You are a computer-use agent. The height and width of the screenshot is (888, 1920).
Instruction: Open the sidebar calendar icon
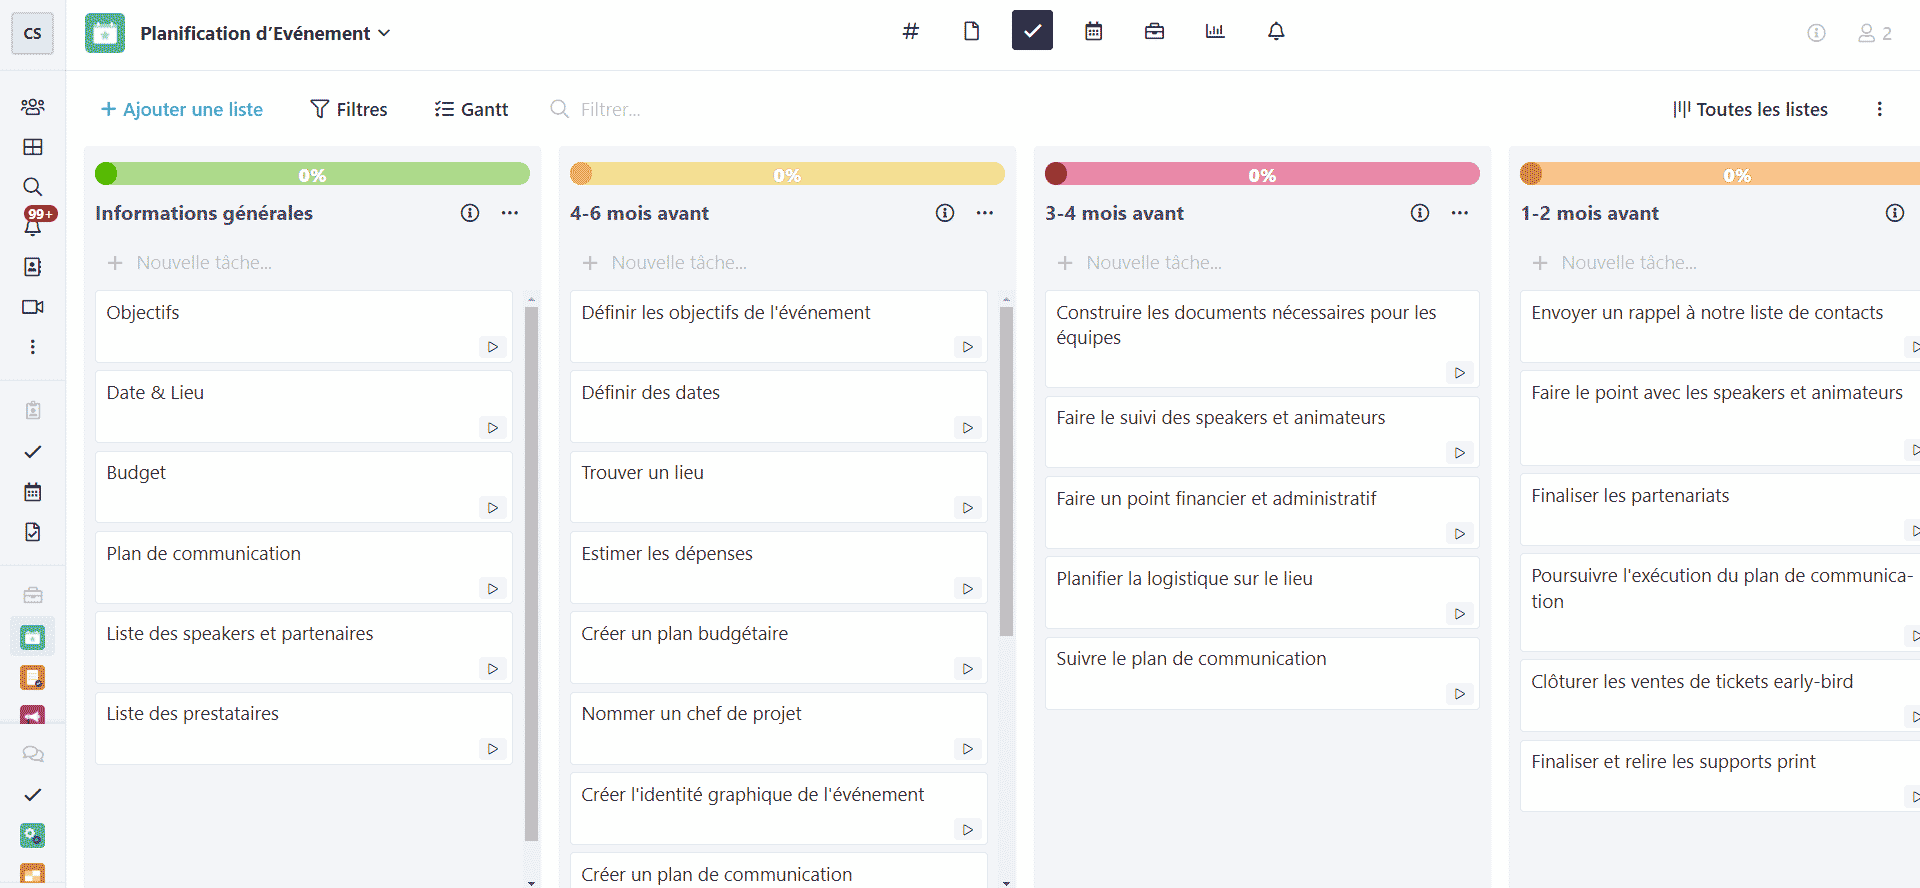[x=33, y=492]
